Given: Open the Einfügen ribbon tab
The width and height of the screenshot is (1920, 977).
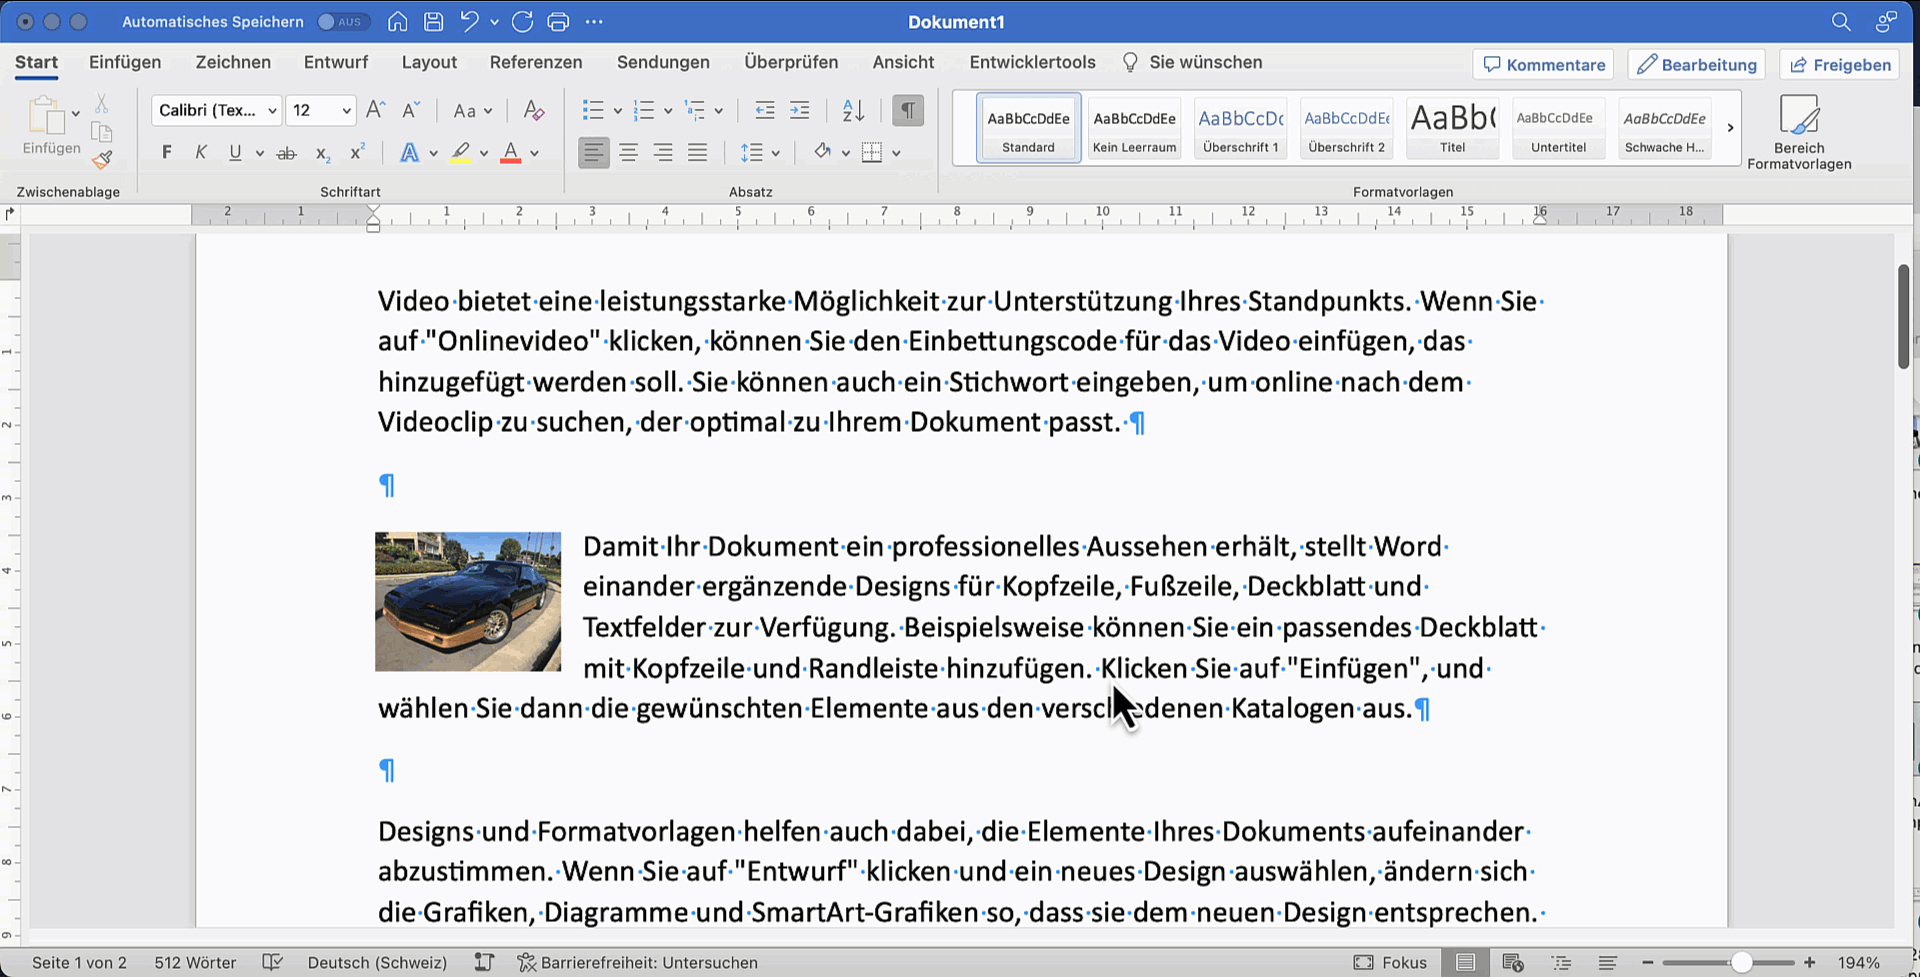Looking at the screenshot, I should point(125,62).
